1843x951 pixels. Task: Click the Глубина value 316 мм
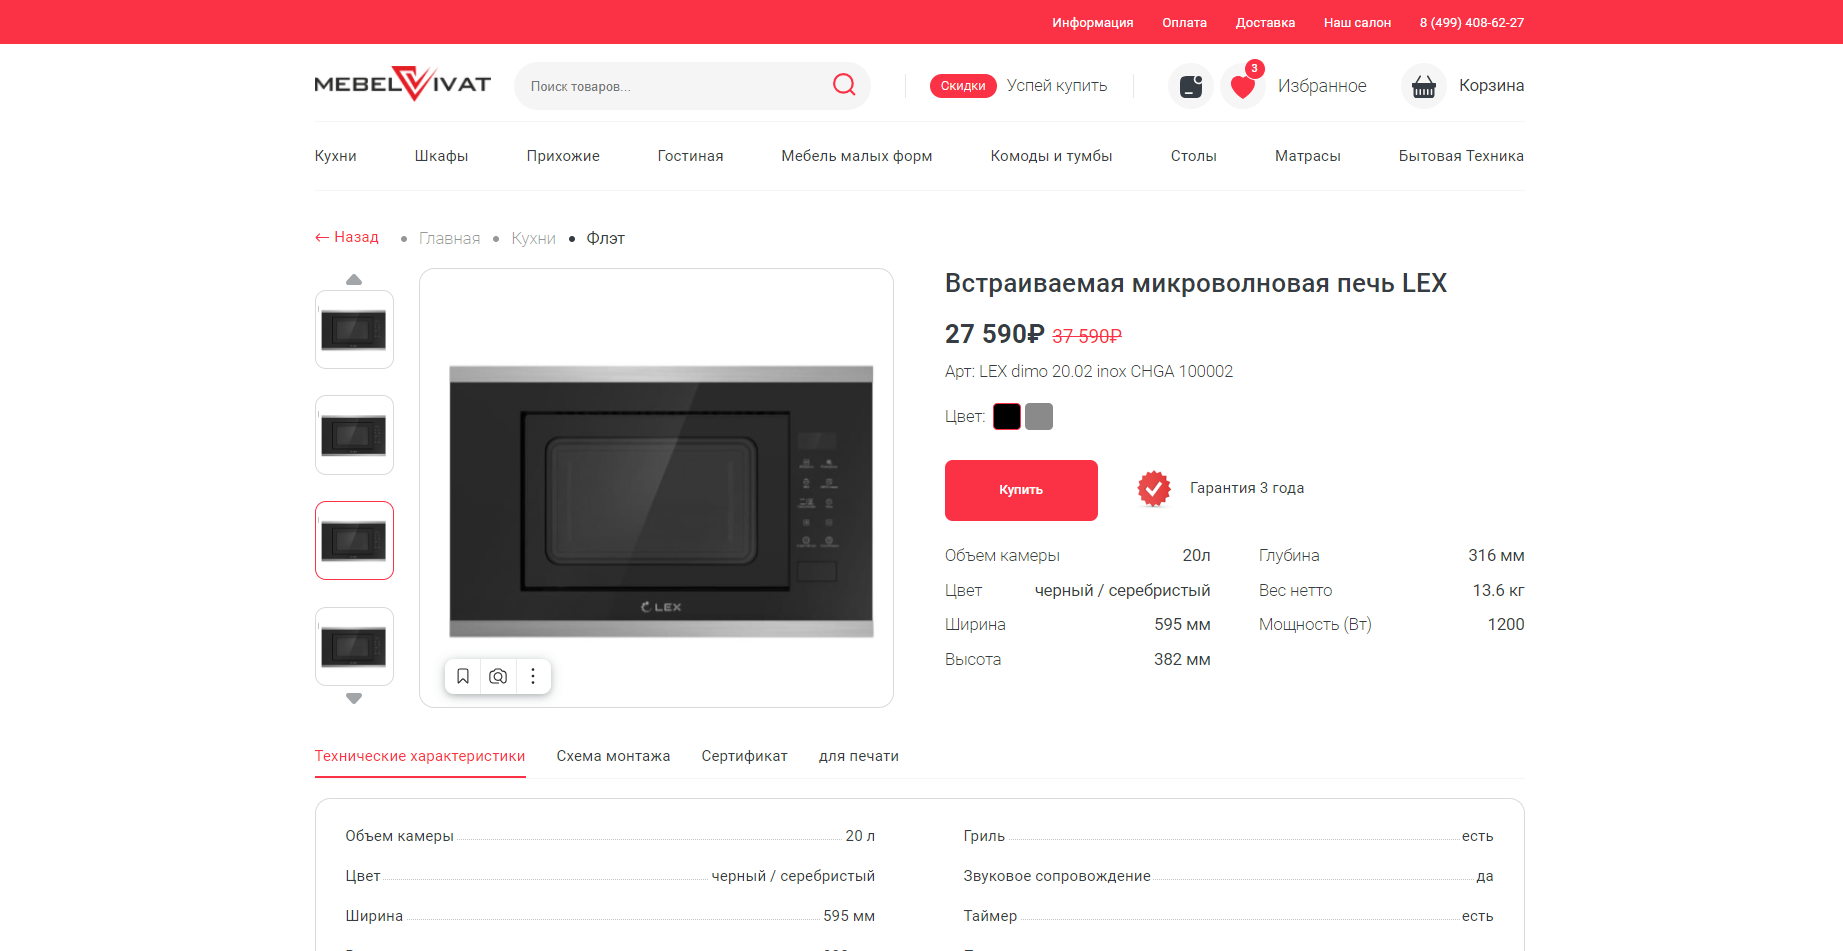[x=1496, y=555]
